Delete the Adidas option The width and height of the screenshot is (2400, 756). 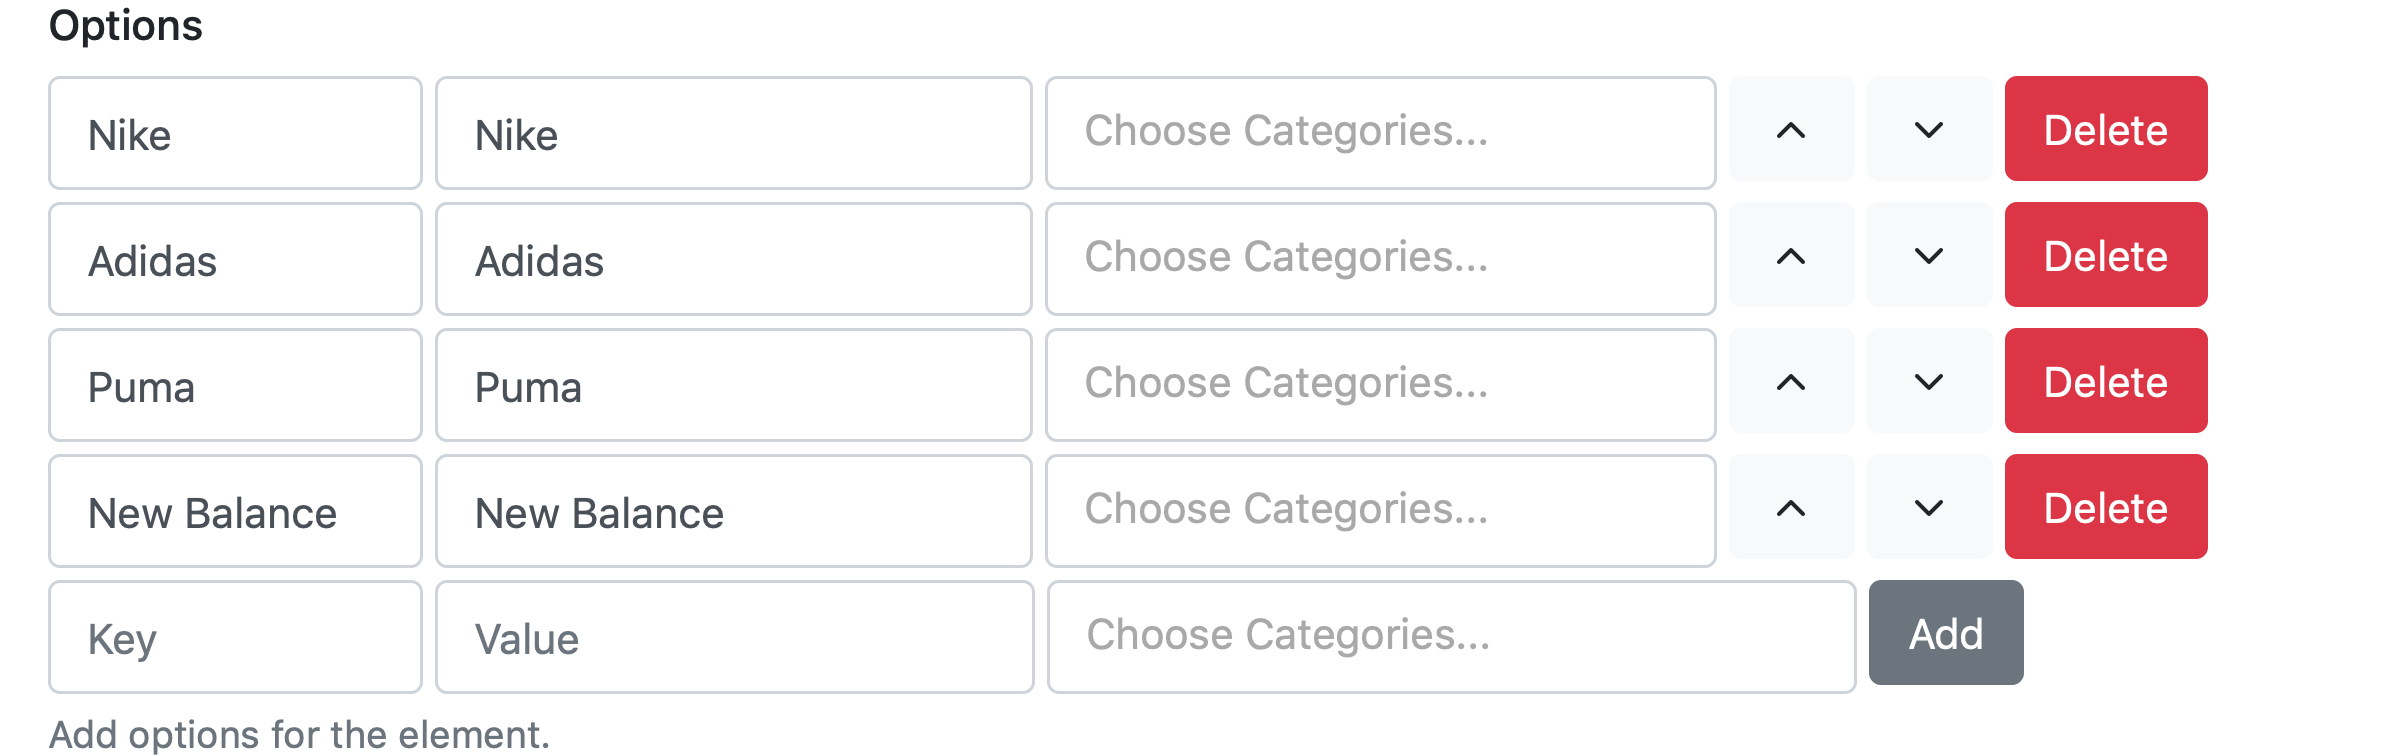[2105, 256]
